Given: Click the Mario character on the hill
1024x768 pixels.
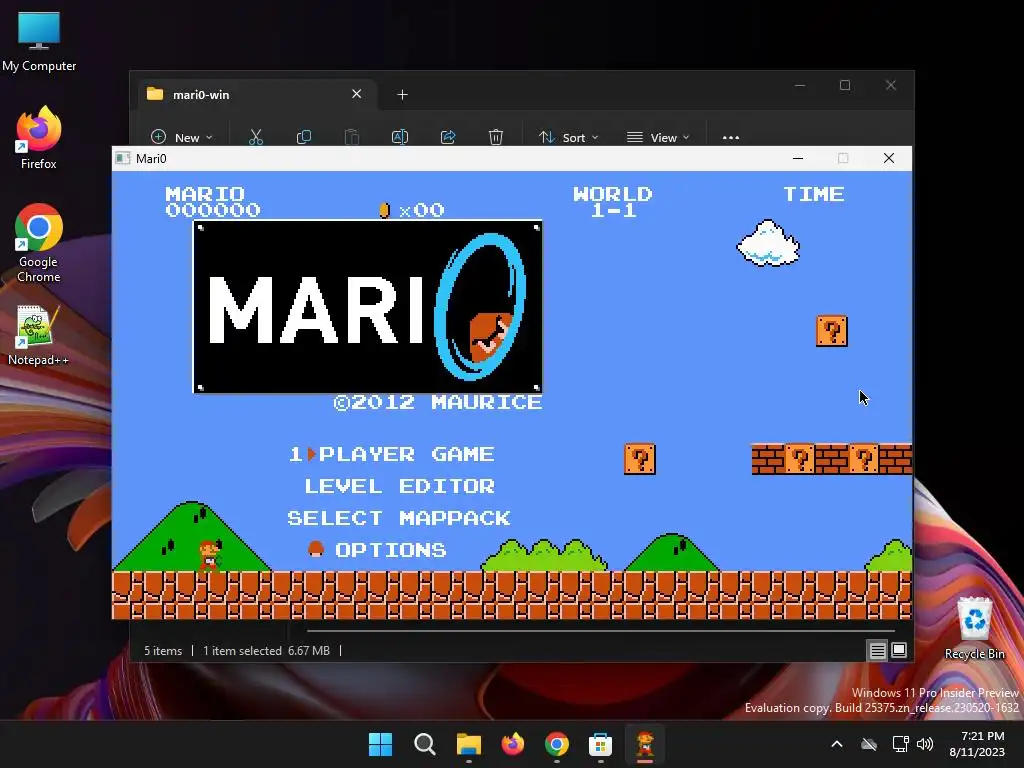Looking at the screenshot, I should 209,555.
